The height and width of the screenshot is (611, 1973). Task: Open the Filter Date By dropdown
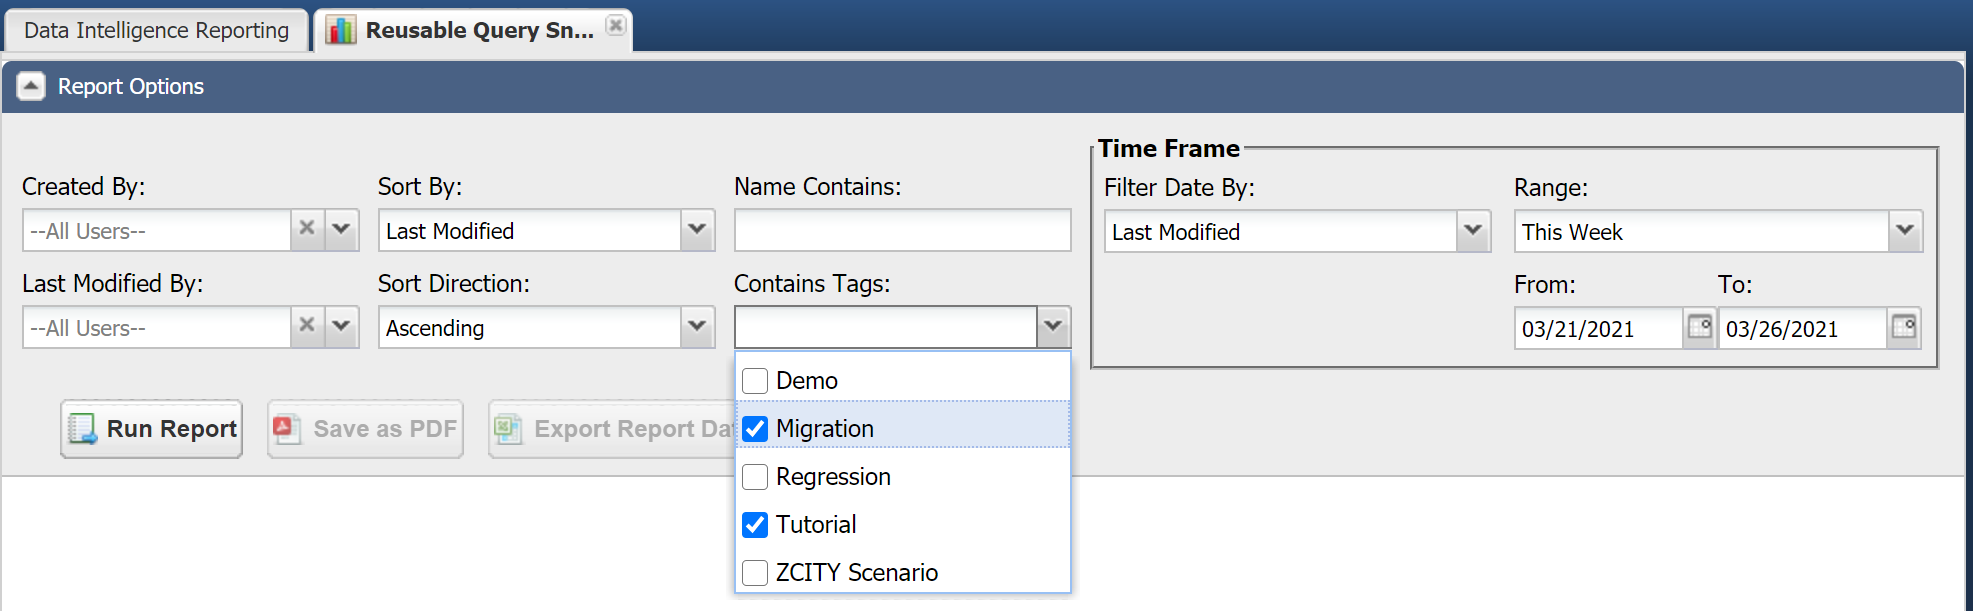click(1473, 231)
